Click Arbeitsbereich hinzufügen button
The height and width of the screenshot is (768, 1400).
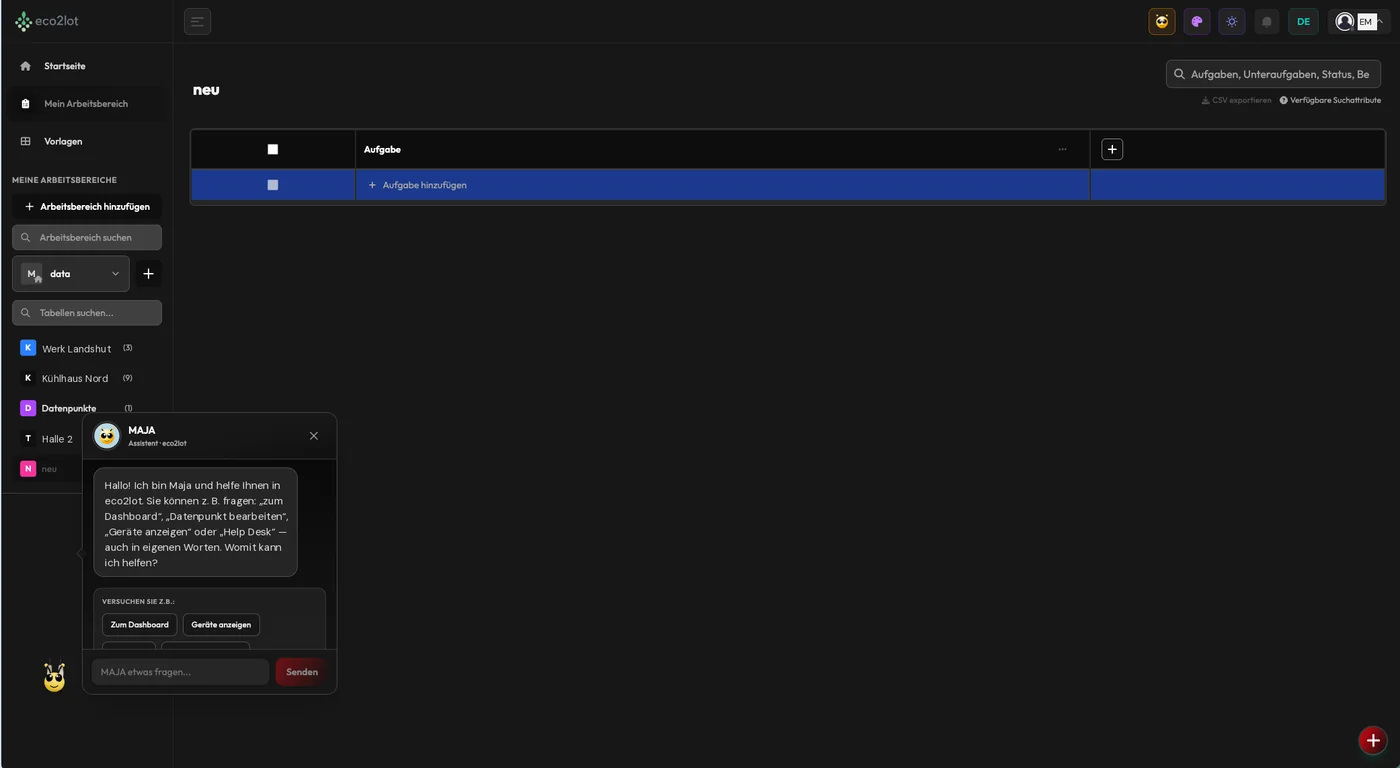pos(87,207)
